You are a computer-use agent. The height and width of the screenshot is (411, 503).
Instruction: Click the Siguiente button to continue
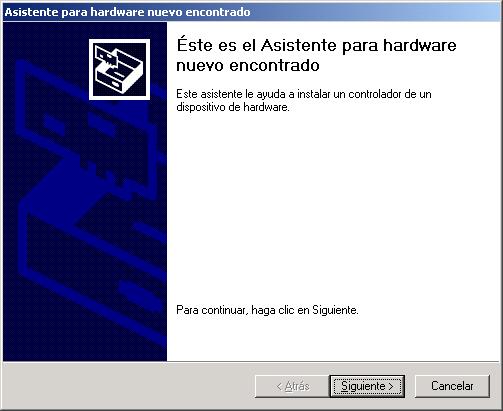[x=367, y=386]
